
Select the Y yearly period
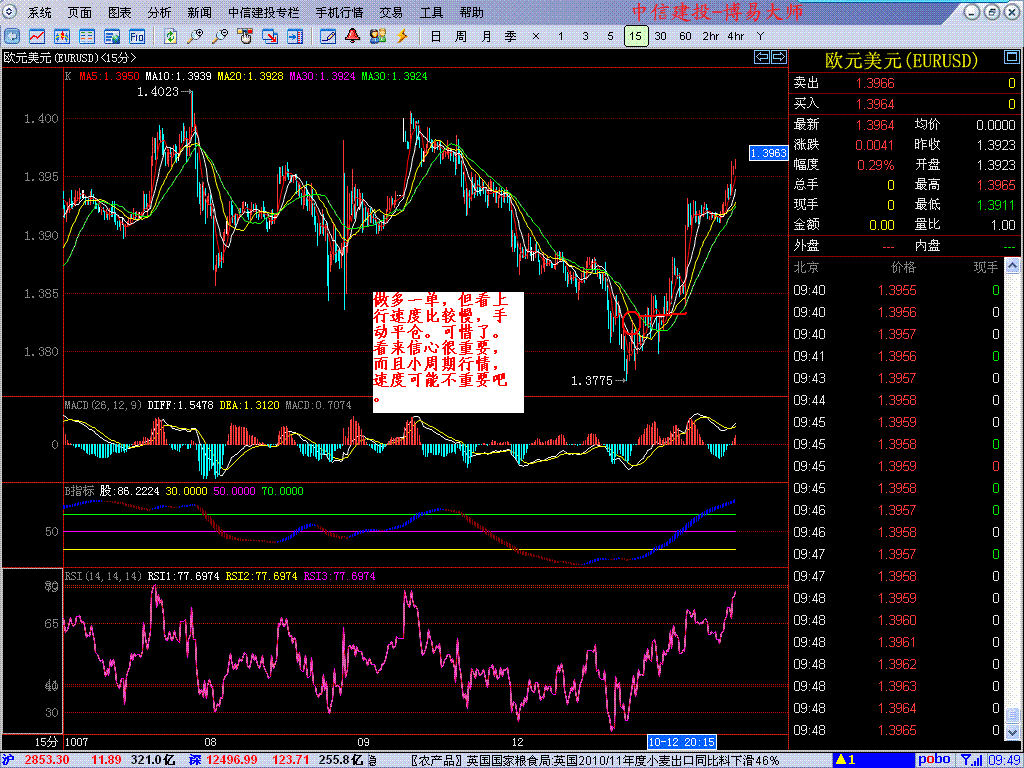coord(760,37)
